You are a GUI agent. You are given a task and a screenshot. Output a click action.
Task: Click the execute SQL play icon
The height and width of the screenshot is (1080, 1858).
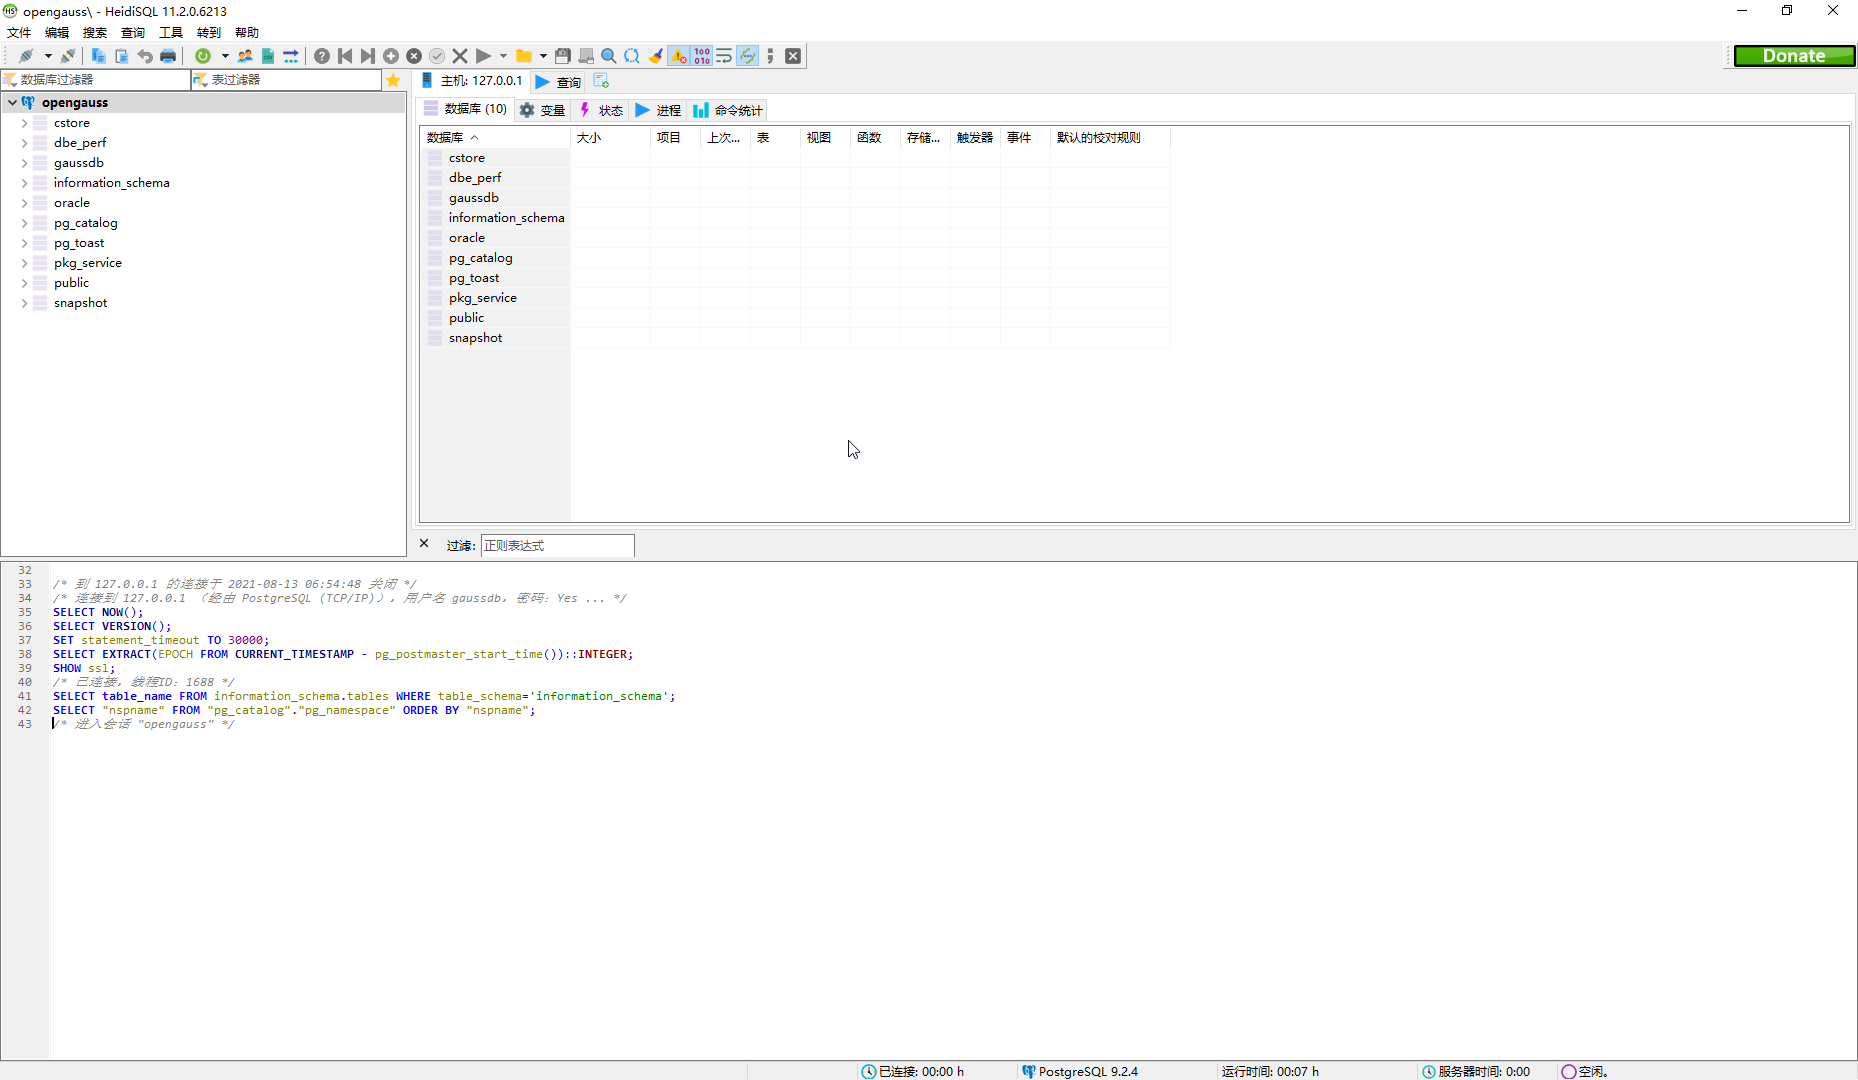coord(483,56)
